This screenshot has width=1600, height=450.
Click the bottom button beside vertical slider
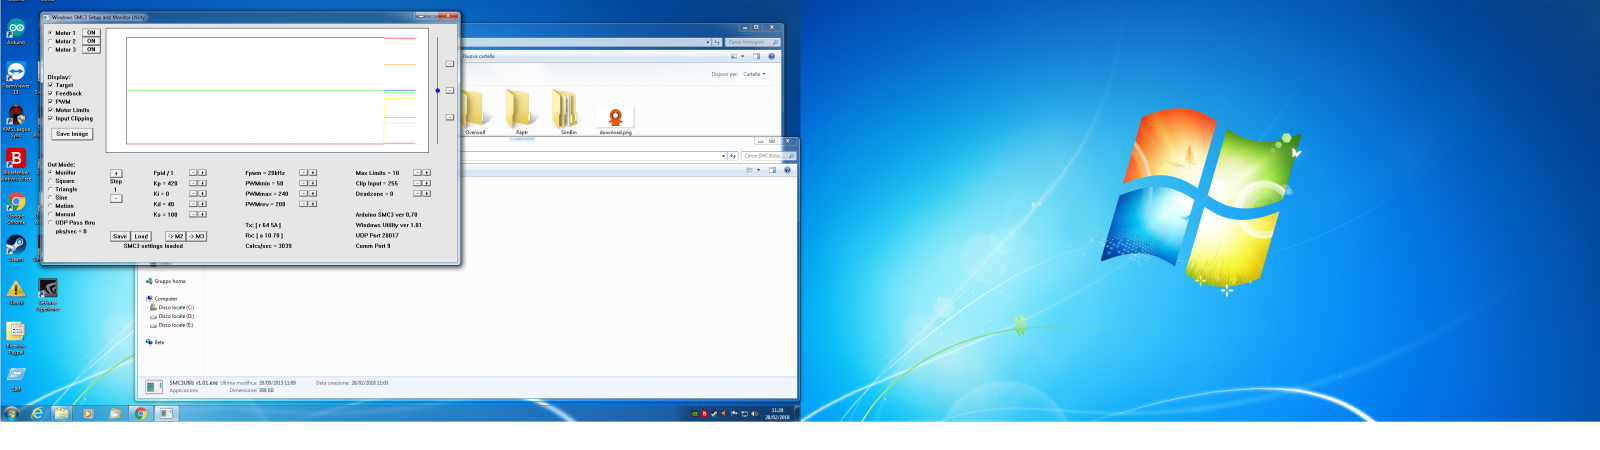449,116
